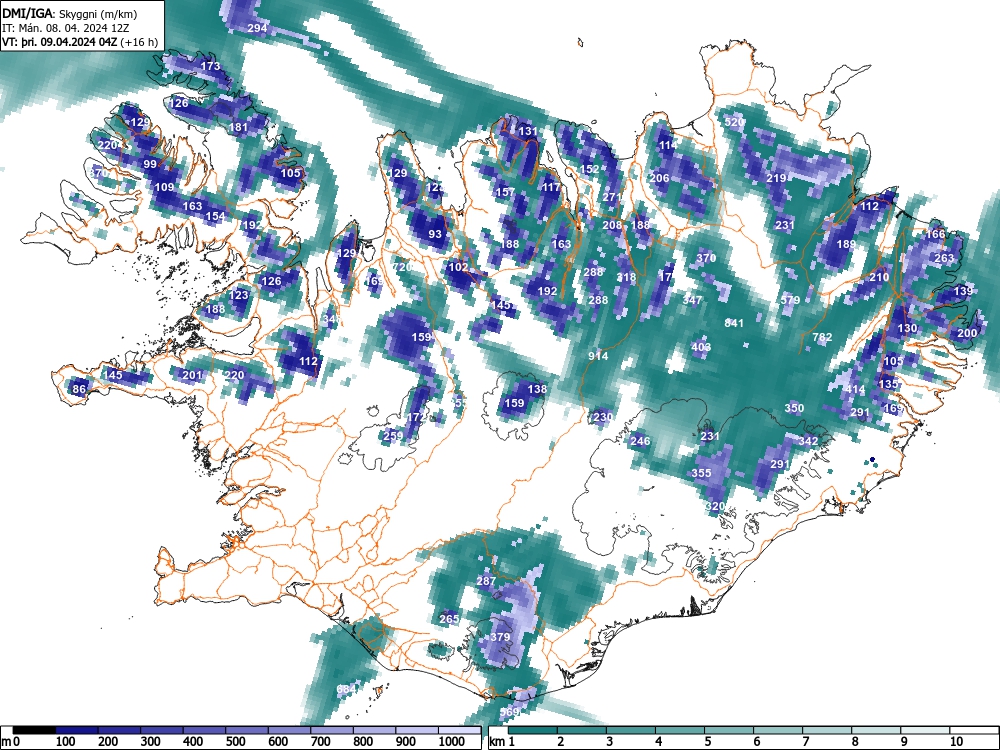Click the visibility value 200

(967, 333)
